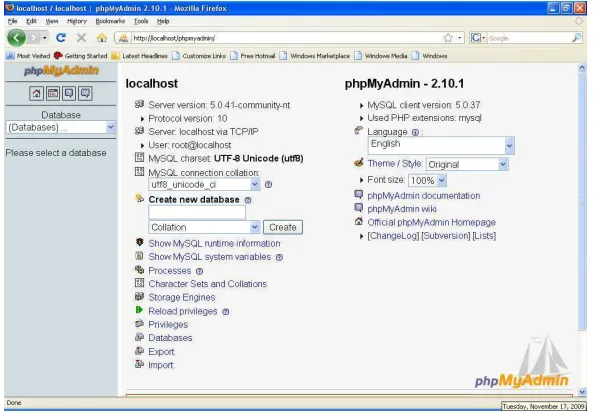
Task: Click the new database name input field
Action: coord(197,213)
